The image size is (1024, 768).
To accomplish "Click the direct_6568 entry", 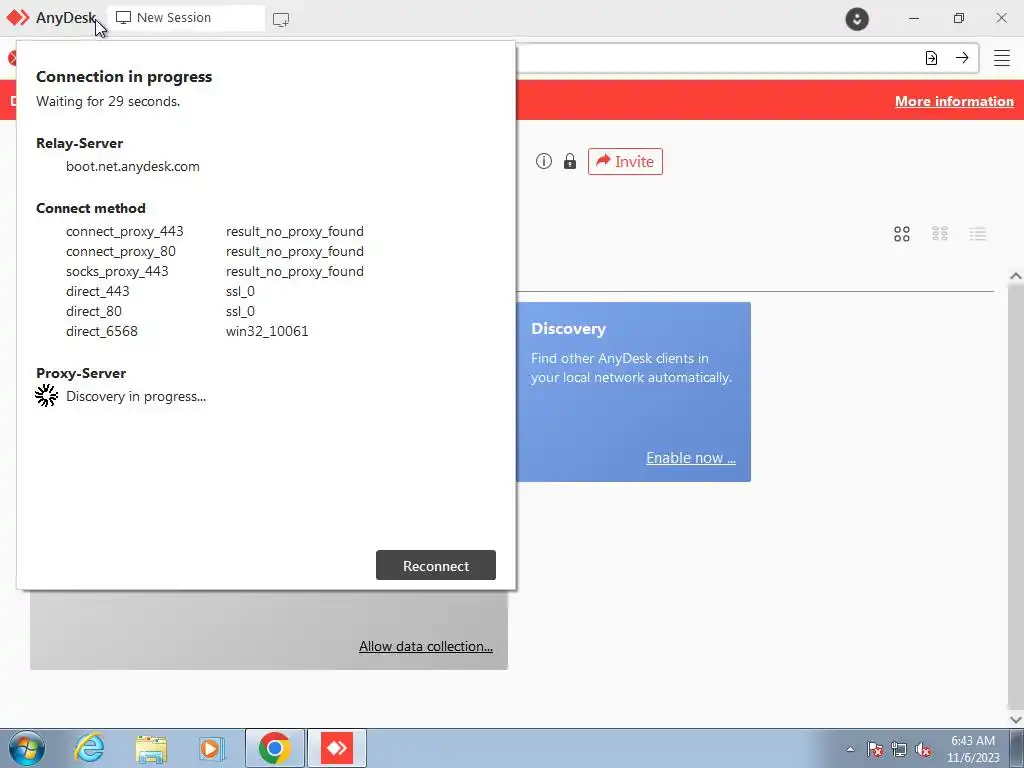I will (x=101, y=331).
